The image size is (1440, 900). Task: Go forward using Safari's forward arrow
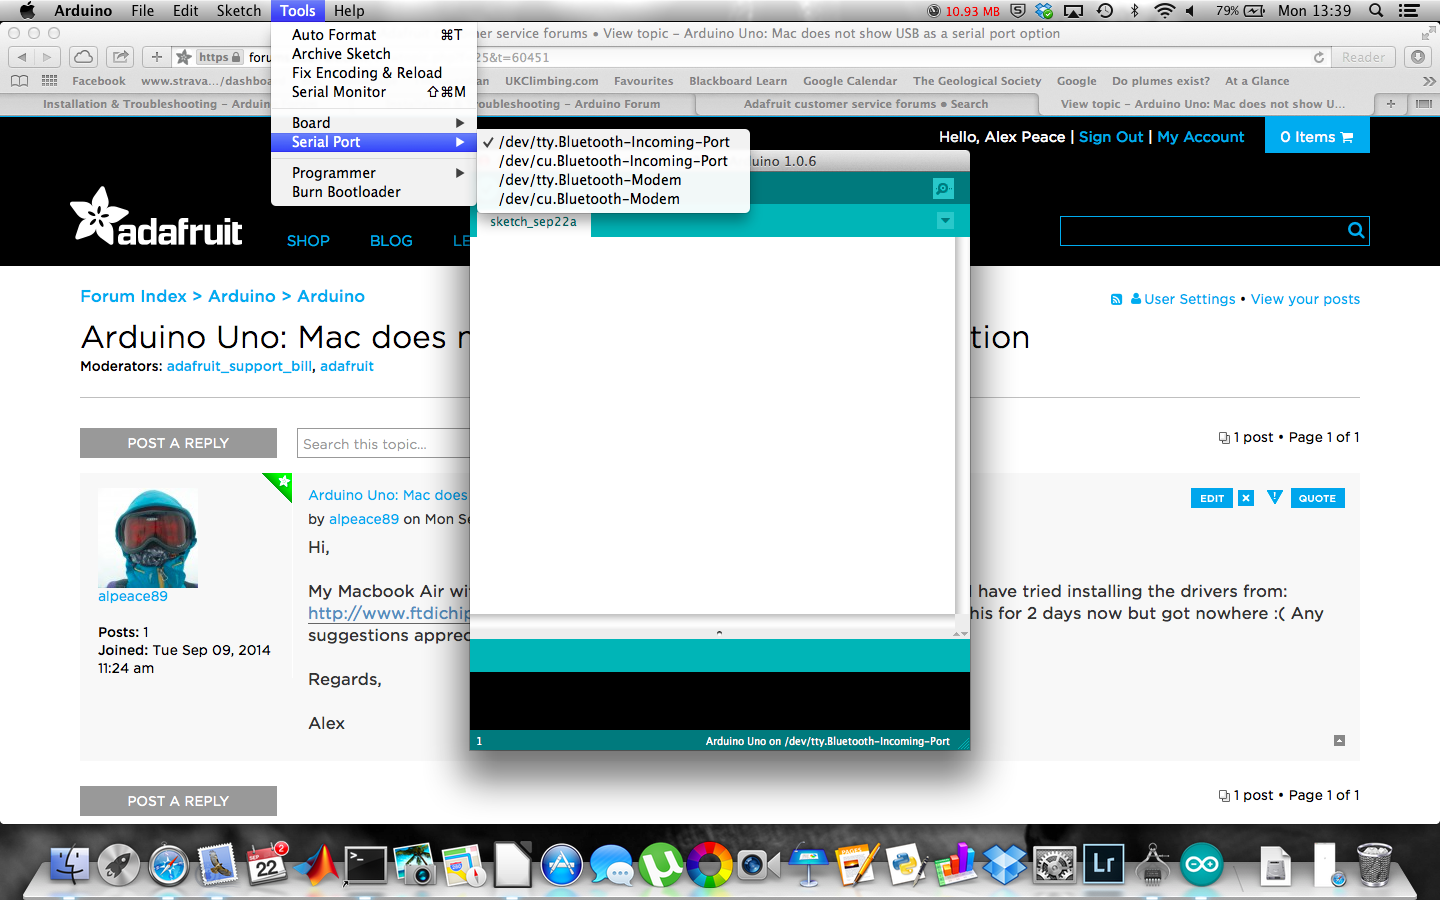(47, 57)
